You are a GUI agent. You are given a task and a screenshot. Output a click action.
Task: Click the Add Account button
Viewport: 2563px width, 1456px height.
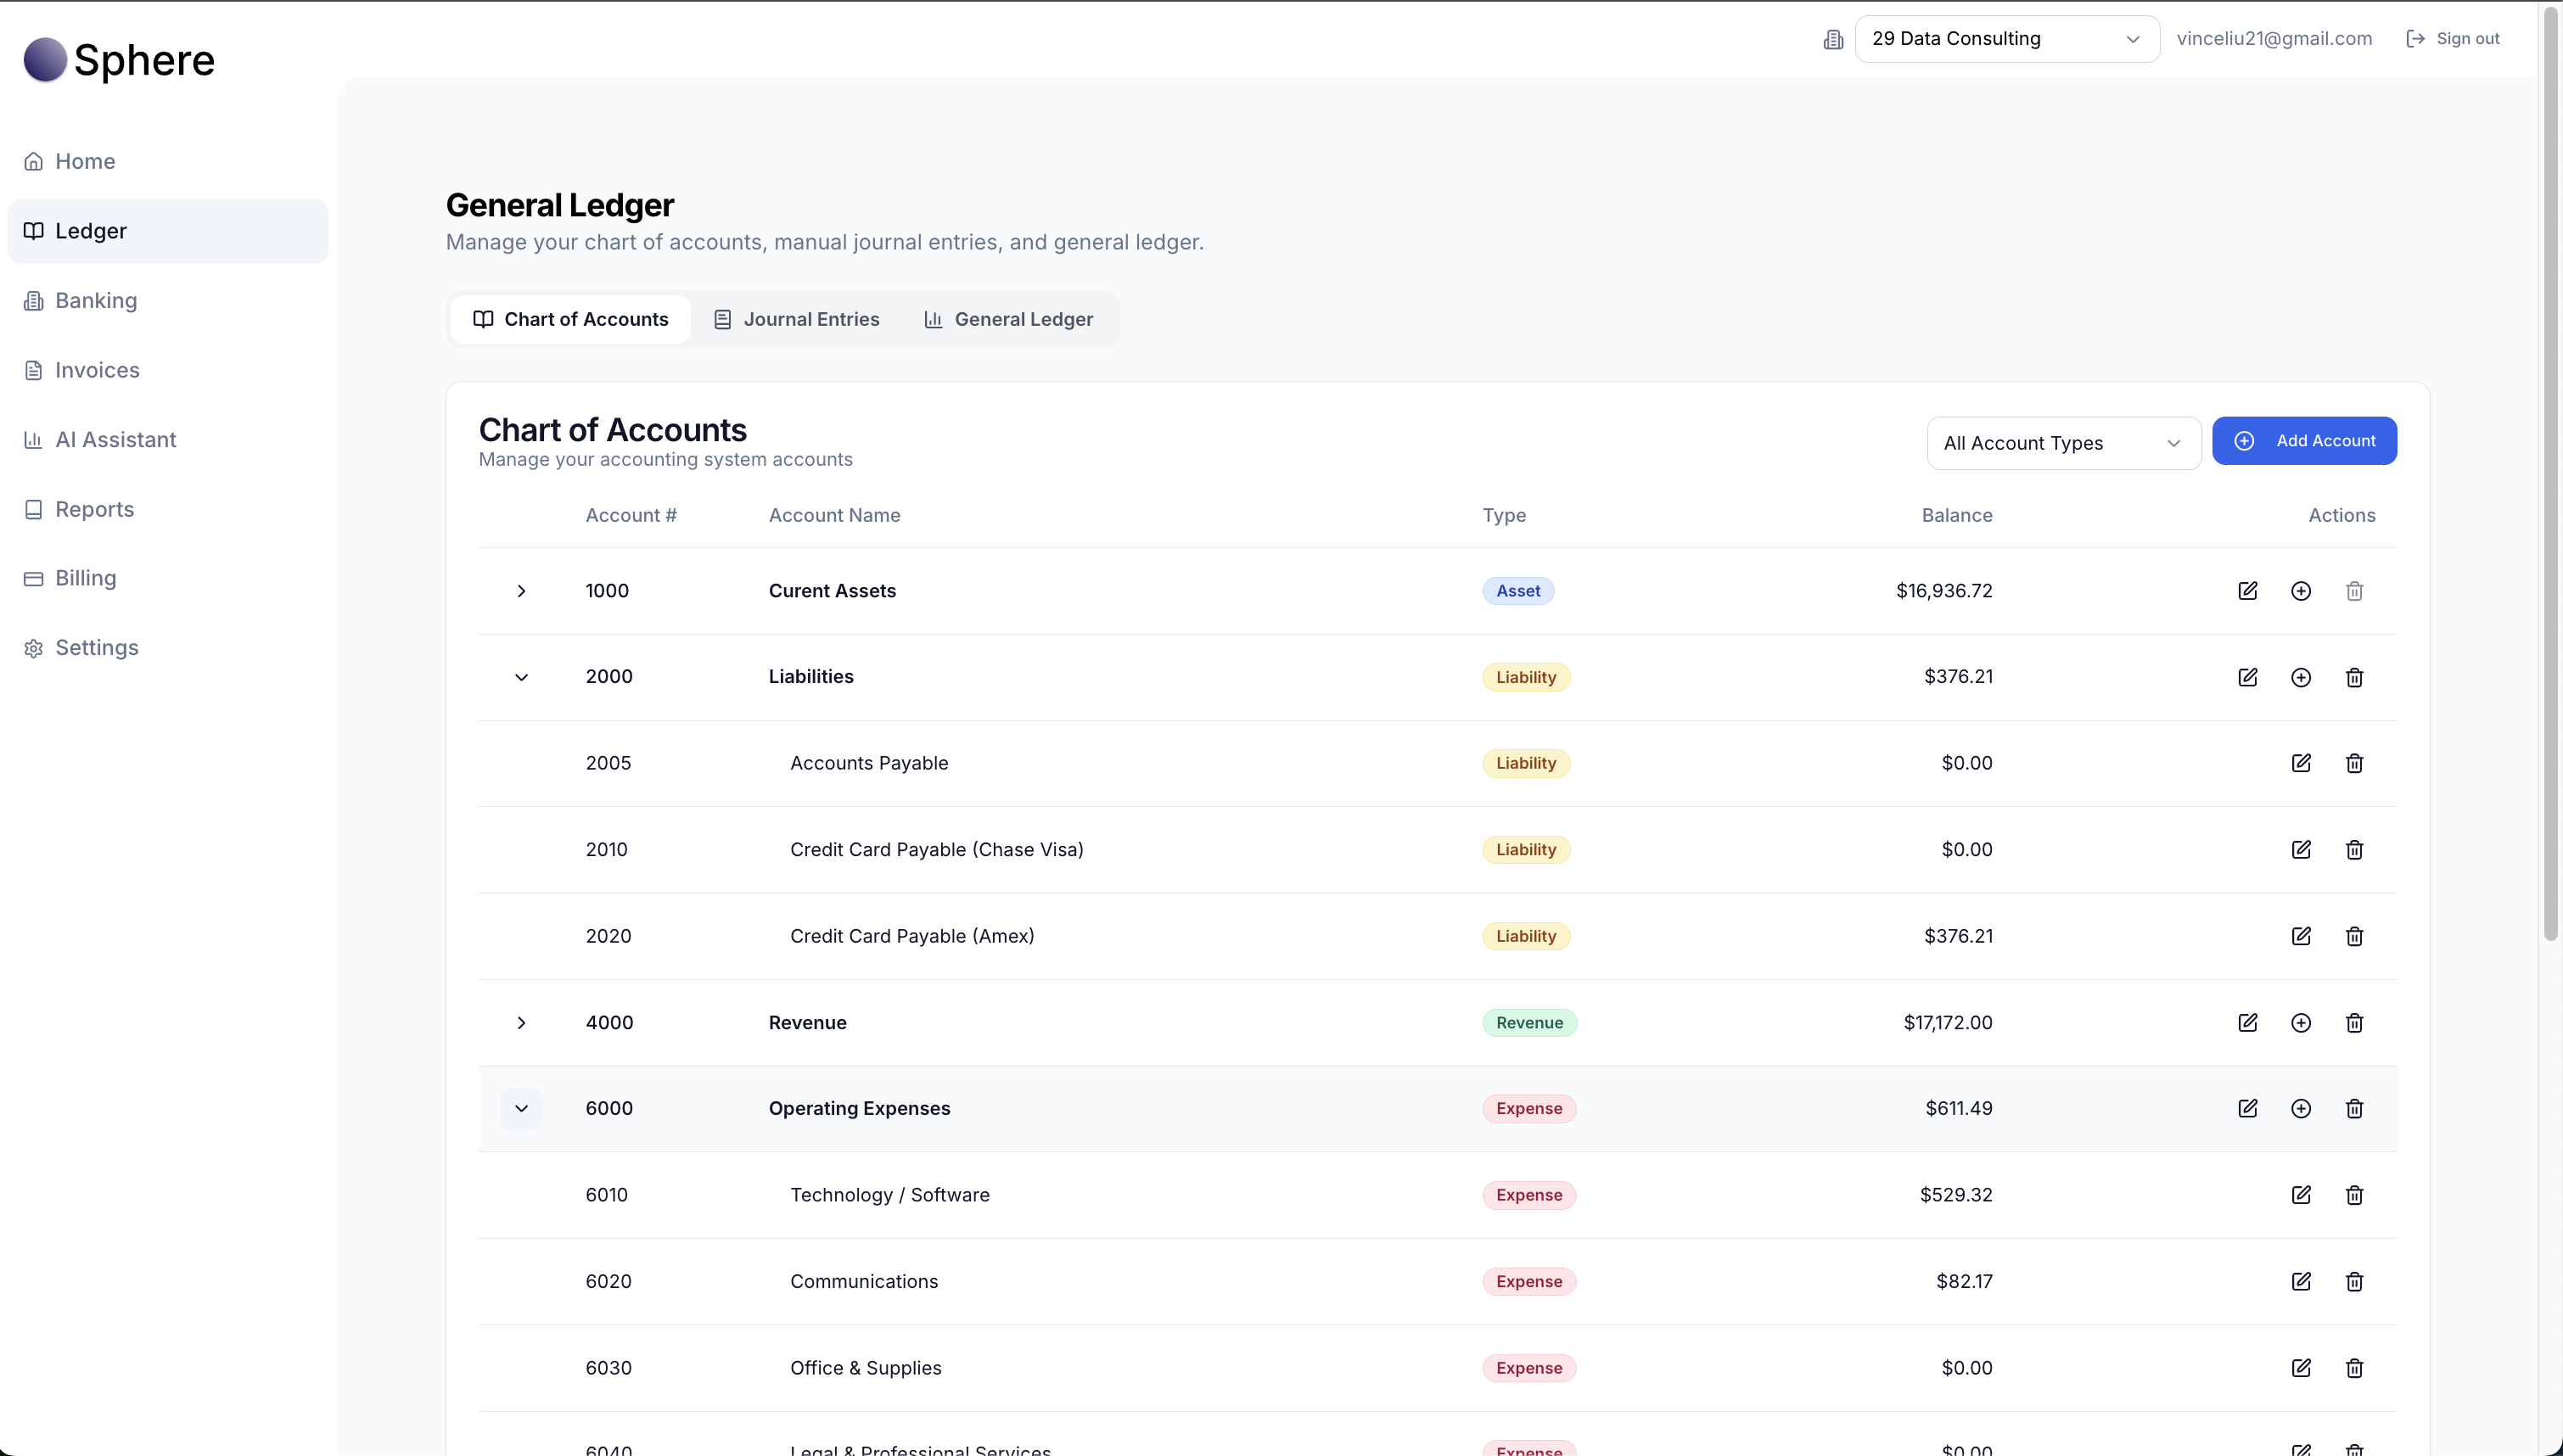[2303, 441]
